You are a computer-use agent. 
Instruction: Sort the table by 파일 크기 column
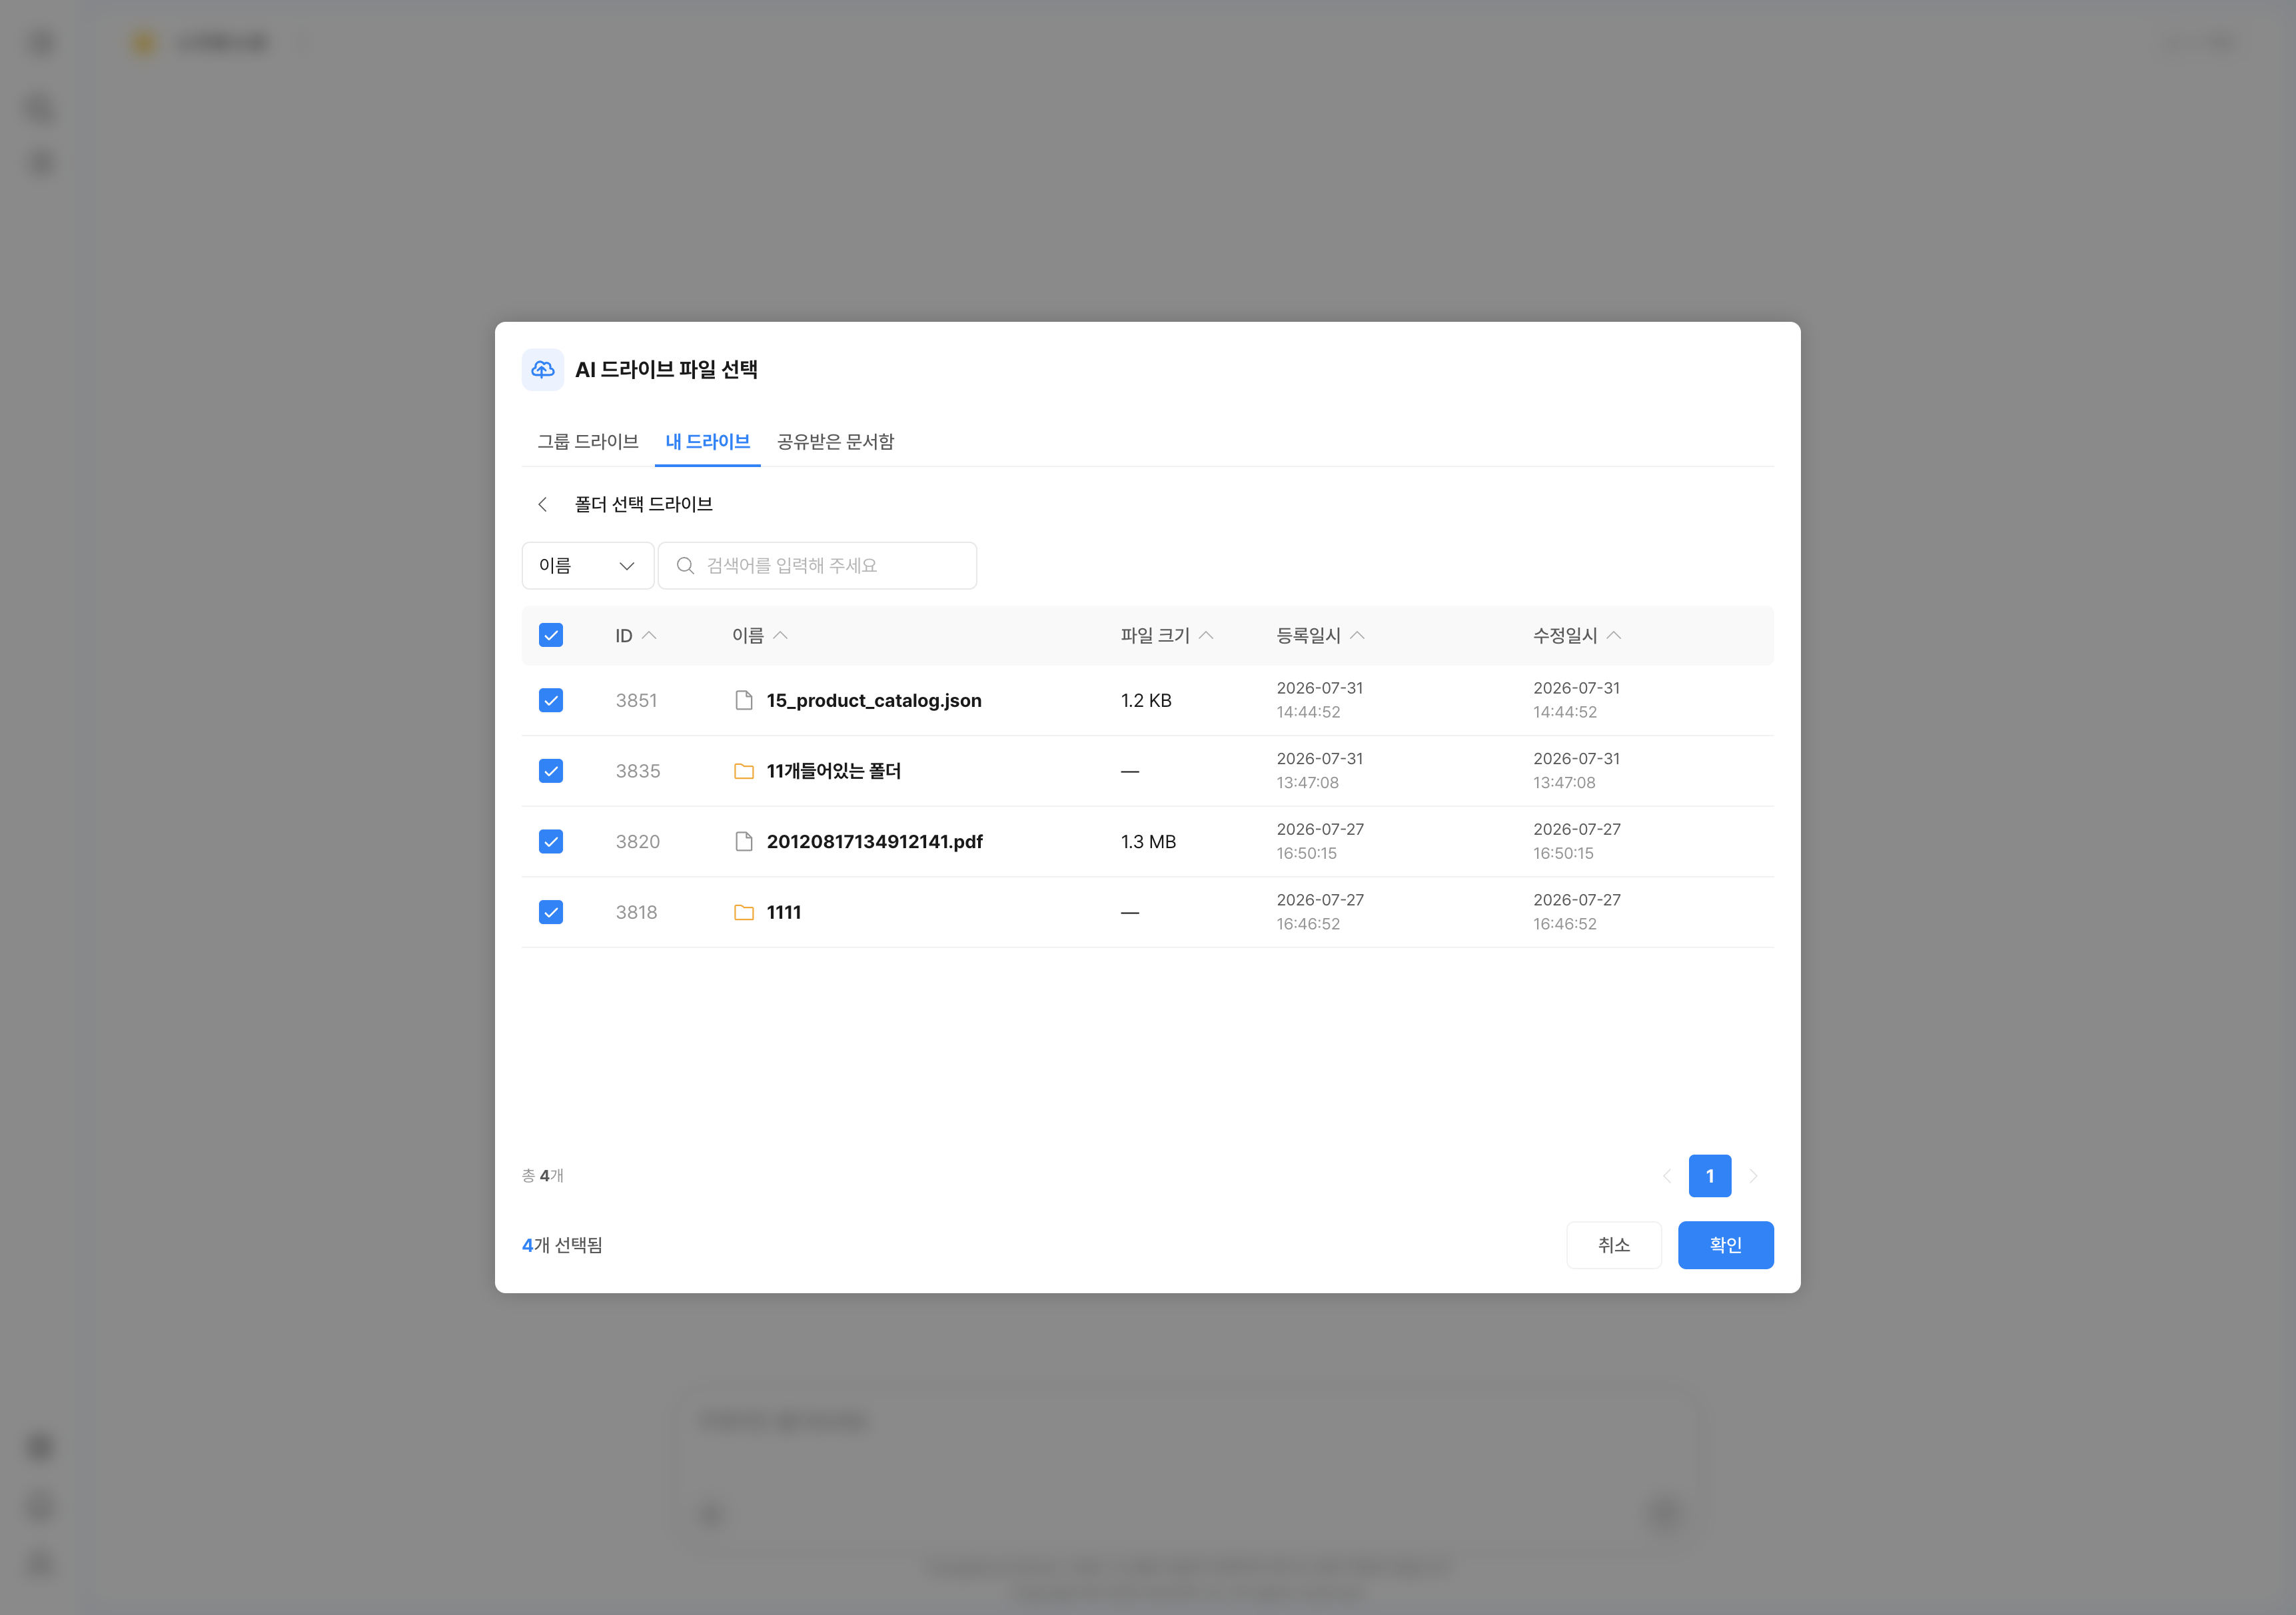(1167, 636)
